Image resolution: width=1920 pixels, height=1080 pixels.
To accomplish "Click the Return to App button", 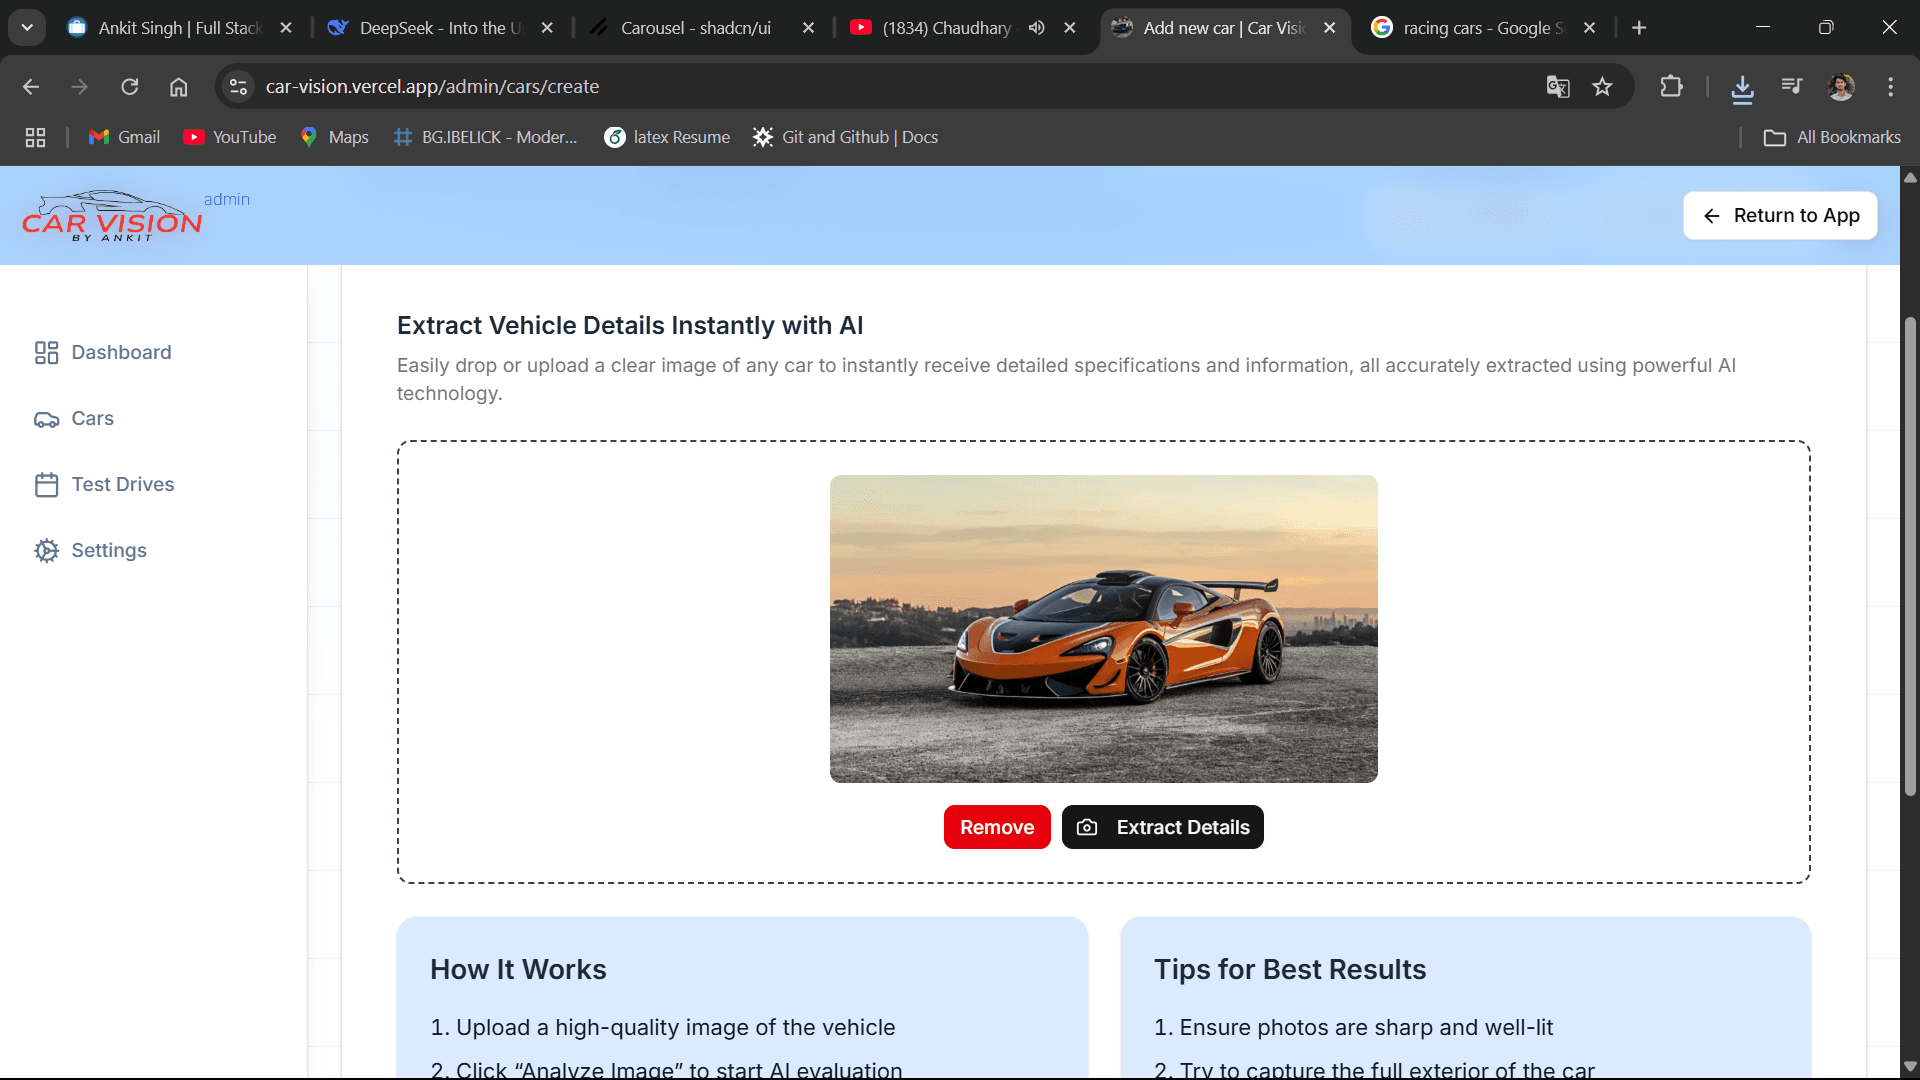I will pyautogui.click(x=1780, y=215).
